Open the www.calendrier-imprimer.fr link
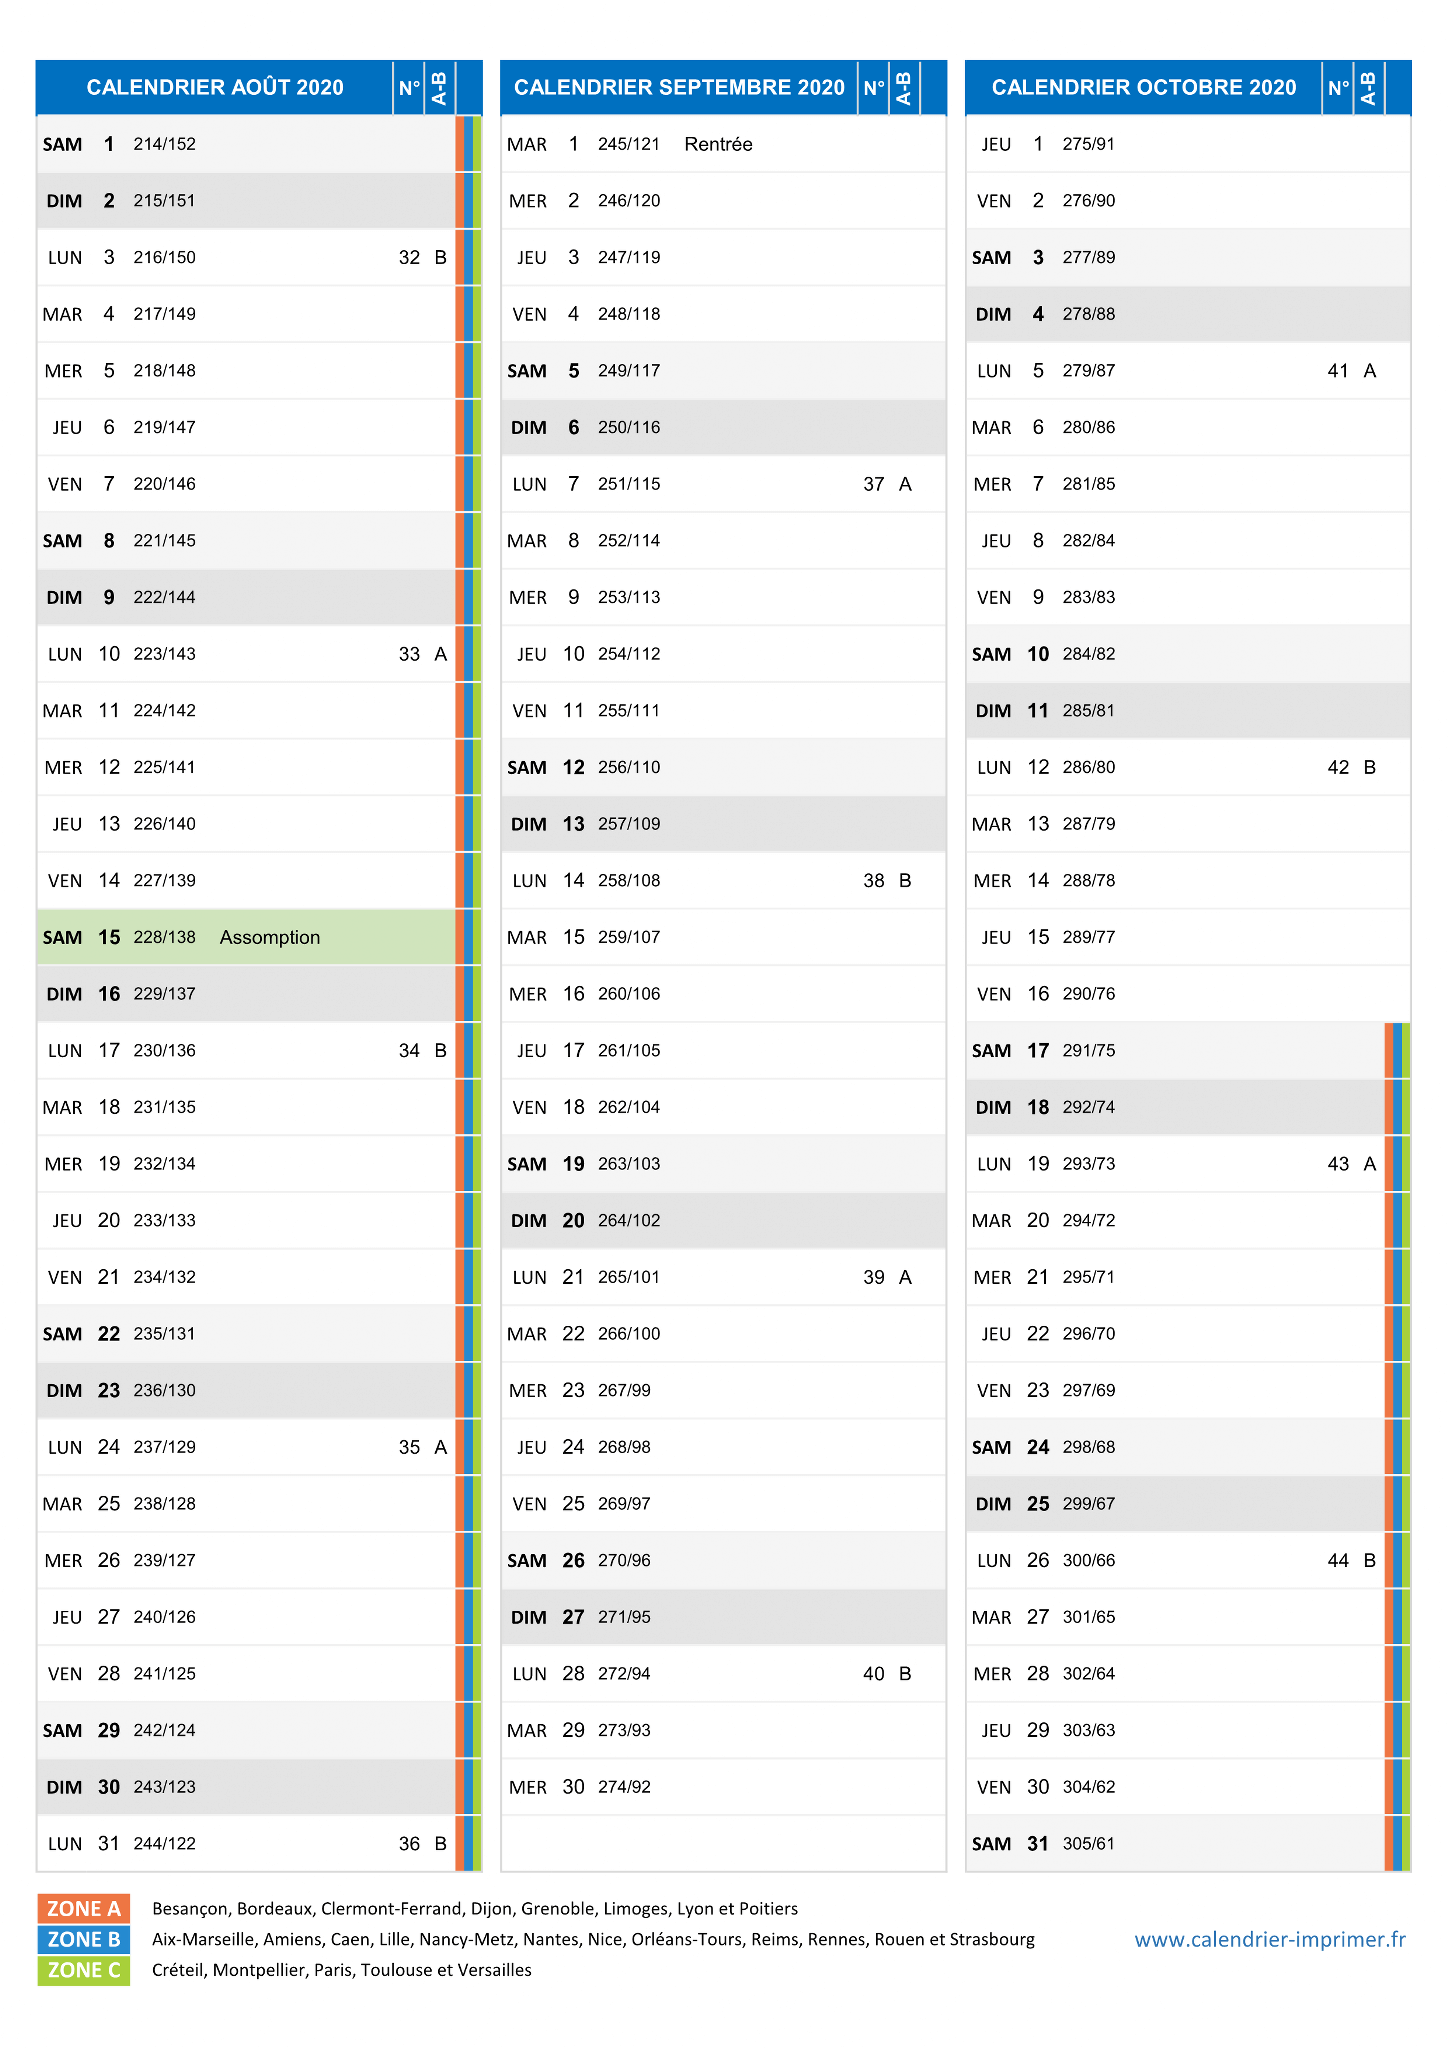This screenshot has height=2048, width=1448. (x=1270, y=1939)
